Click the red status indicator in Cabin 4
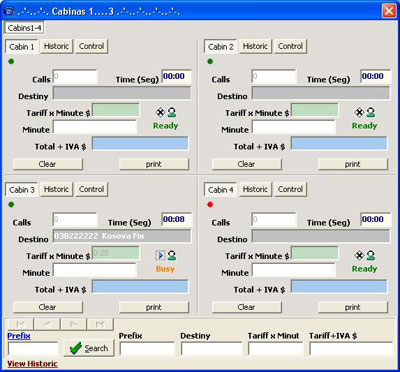 tap(210, 205)
